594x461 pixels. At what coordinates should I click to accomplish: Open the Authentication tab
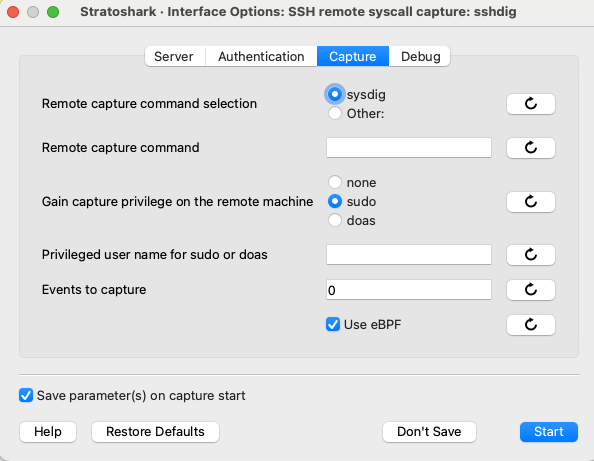(x=261, y=56)
